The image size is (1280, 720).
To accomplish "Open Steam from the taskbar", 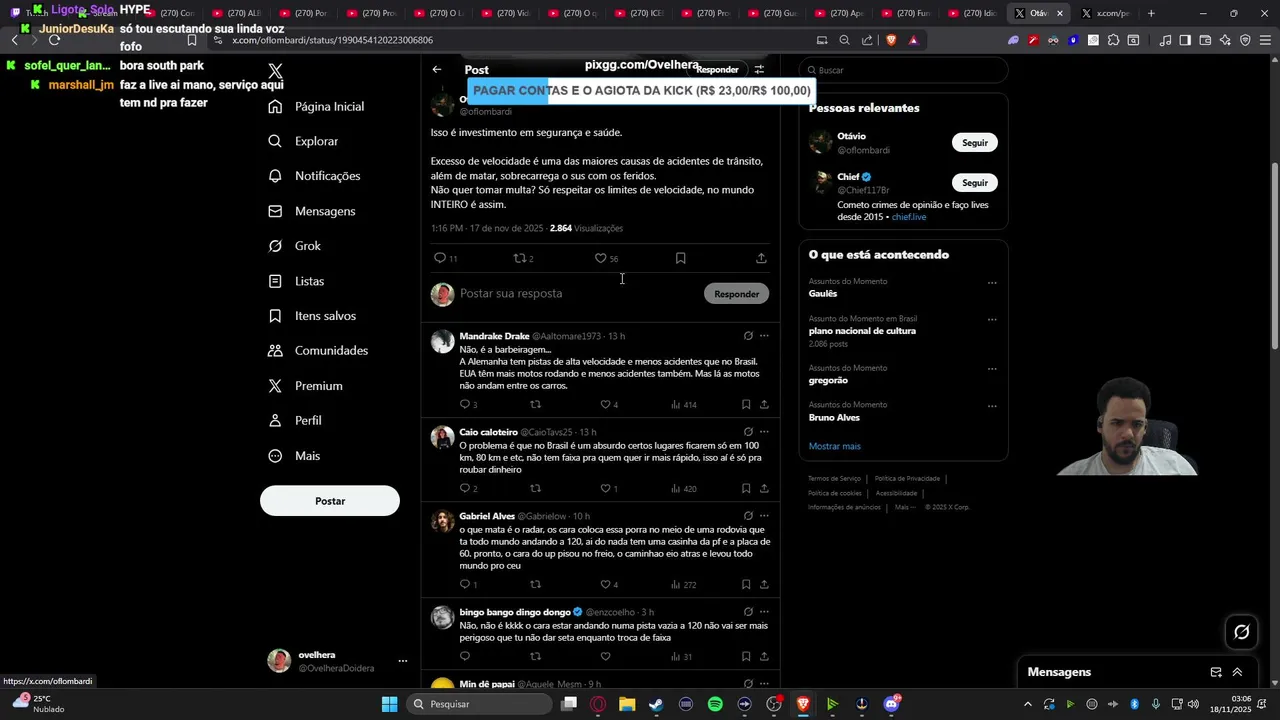I will (x=656, y=704).
